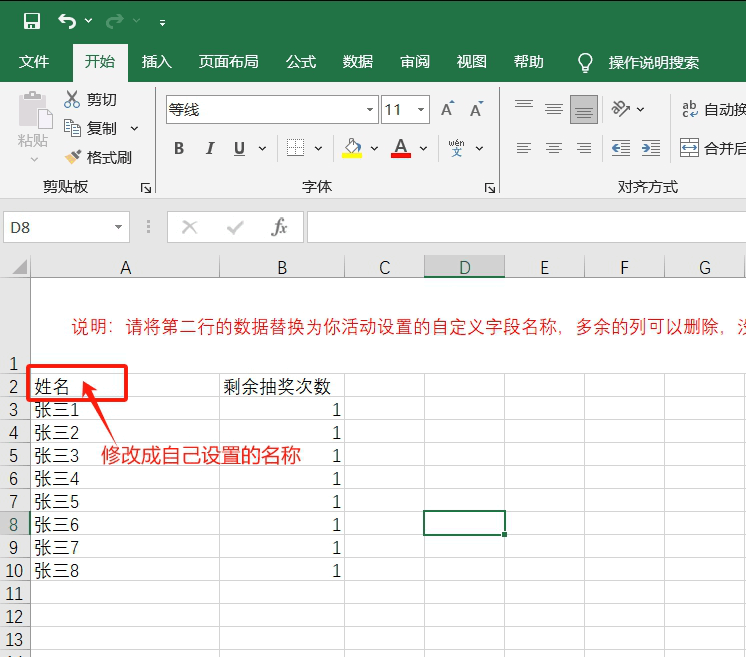Click the 复制 button
The height and width of the screenshot is (657, 746).
tap(90, 128)
